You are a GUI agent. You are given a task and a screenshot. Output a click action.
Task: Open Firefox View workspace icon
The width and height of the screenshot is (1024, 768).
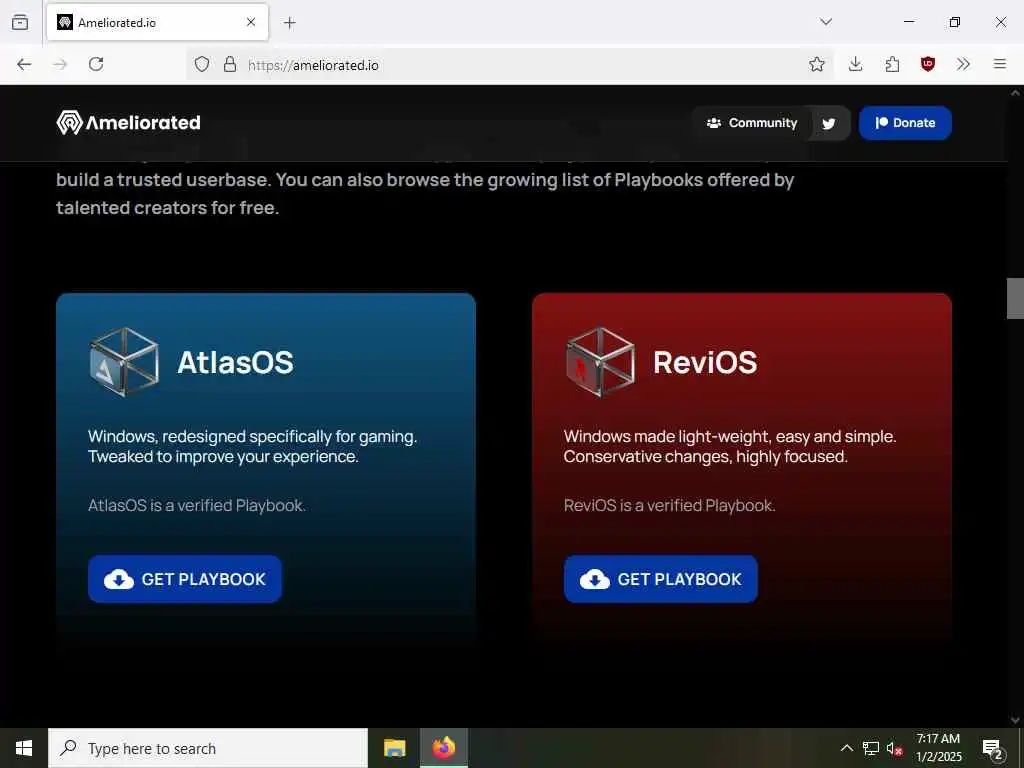(20, 22)
